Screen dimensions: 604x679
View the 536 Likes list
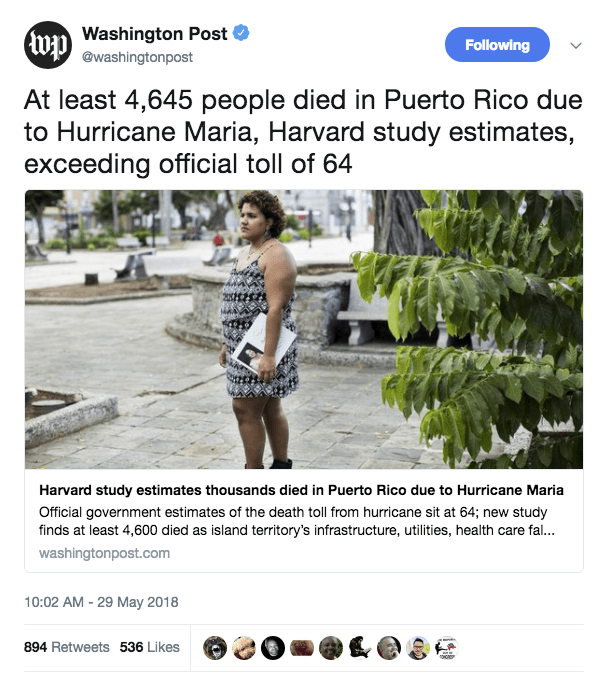pyautogui.click(x=150, y=647)
